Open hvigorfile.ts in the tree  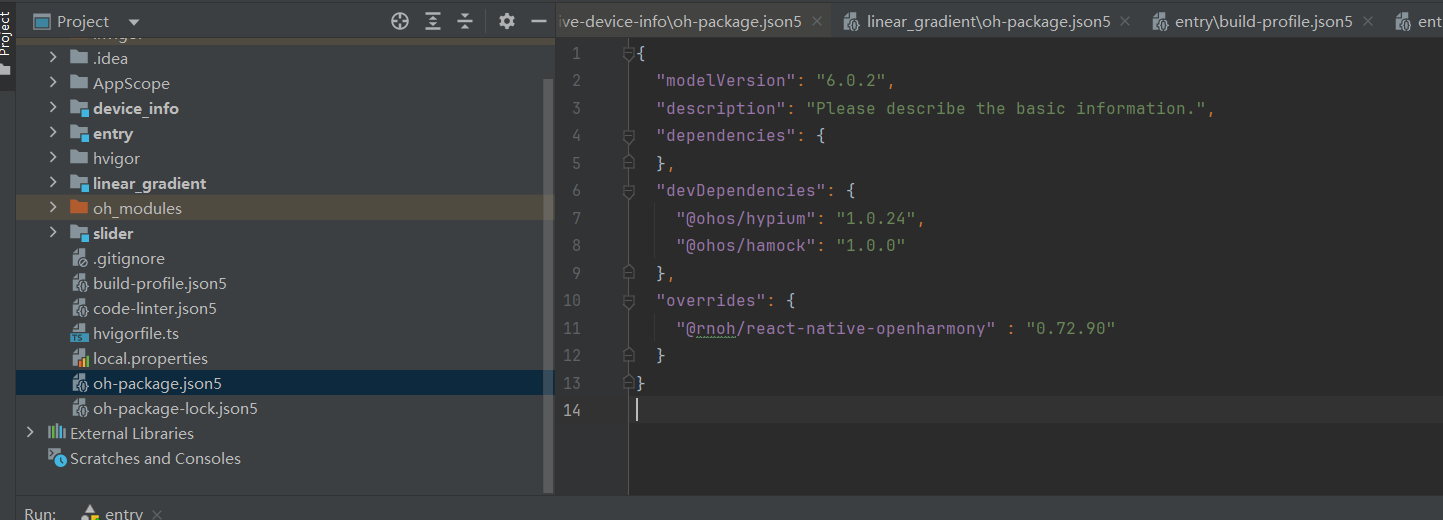[x=136, y=333]
